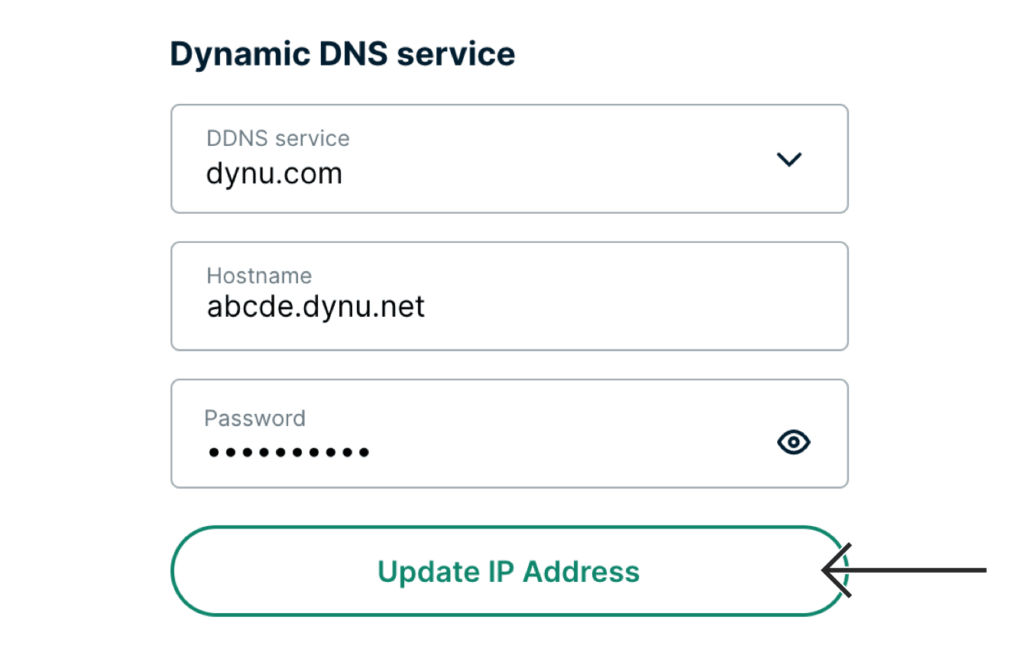Click the Password field label
This screenshot has width=1024, height=646.
[255, 418]
